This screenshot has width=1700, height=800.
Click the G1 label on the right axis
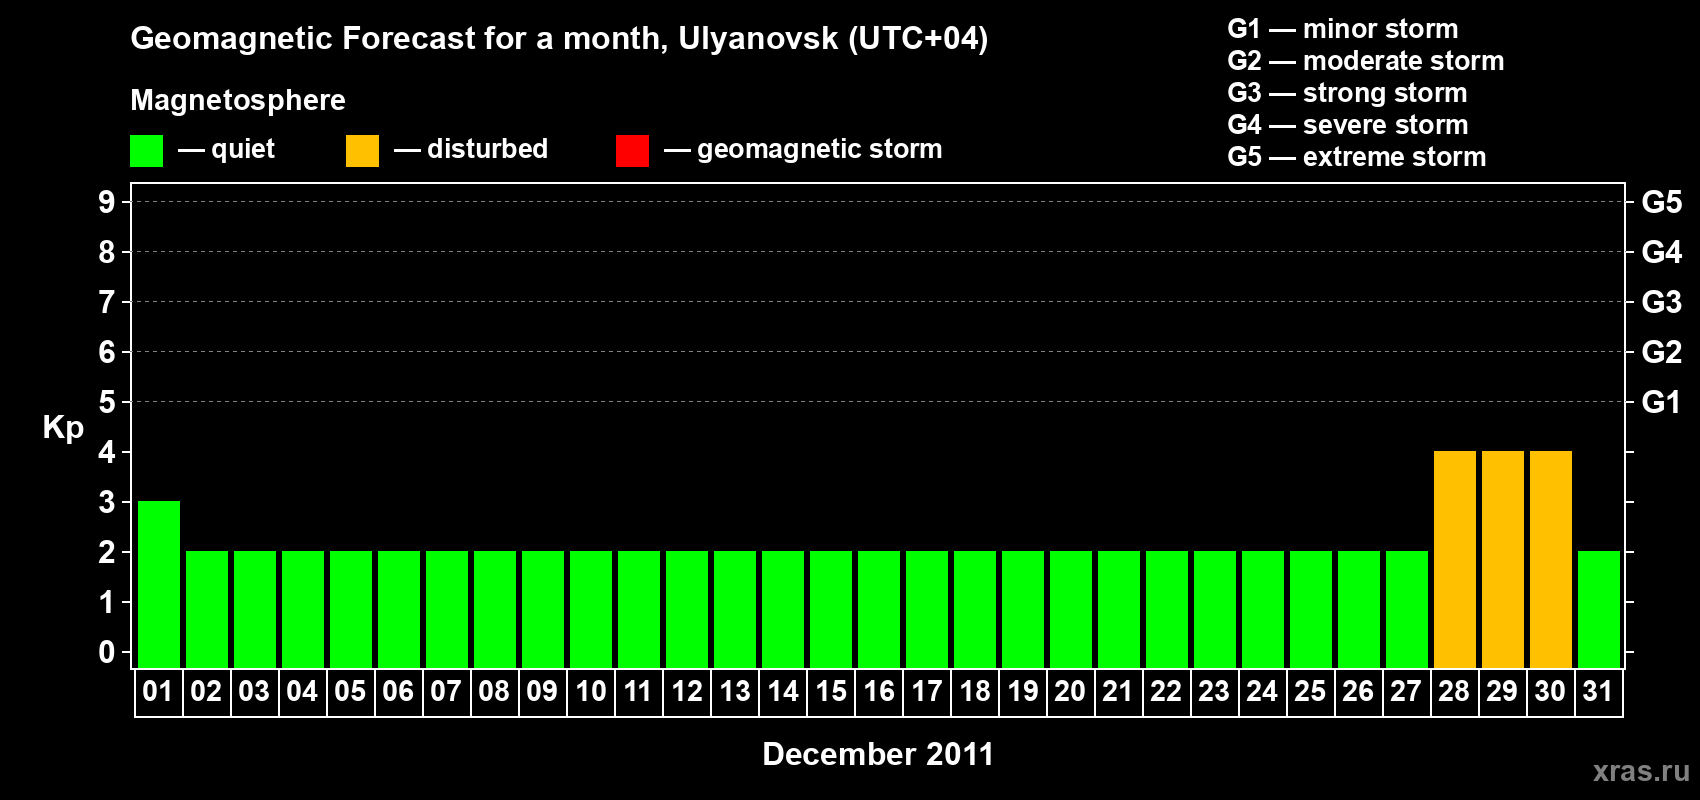tap(1662, 402)
